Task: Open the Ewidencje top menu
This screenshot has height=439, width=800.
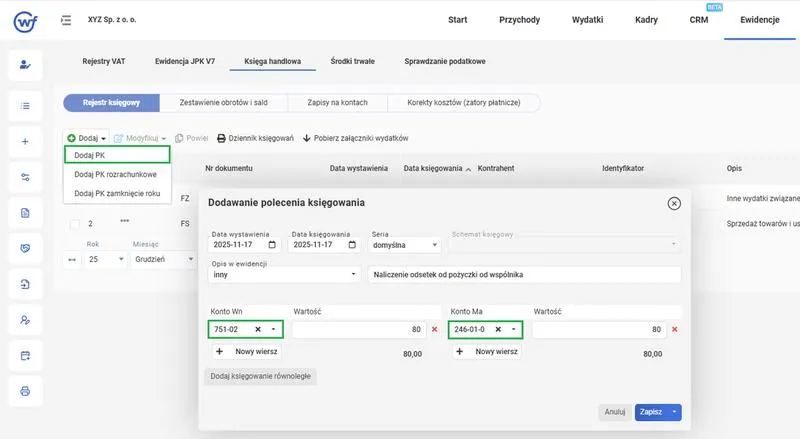Action: (x=760, y=20)
